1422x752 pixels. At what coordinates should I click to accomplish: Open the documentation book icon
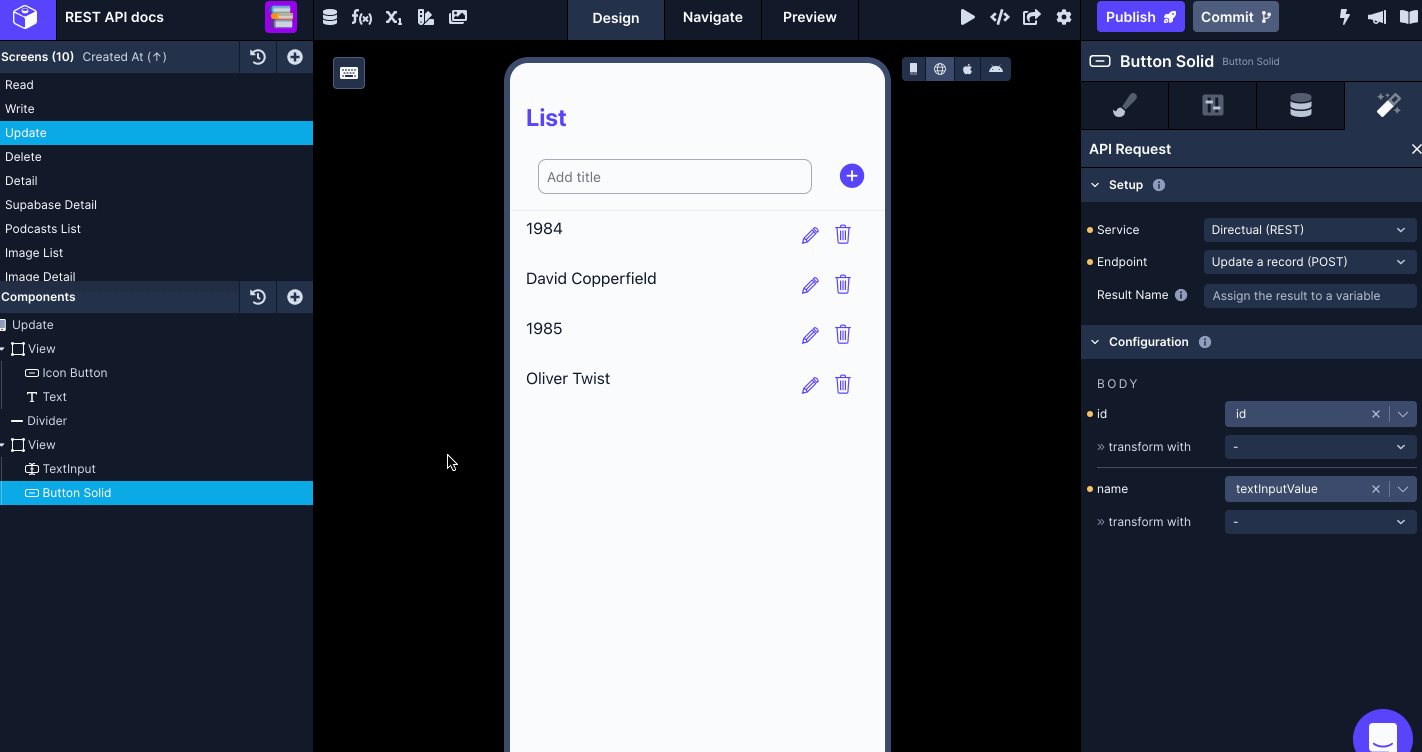click(1409, 17)
